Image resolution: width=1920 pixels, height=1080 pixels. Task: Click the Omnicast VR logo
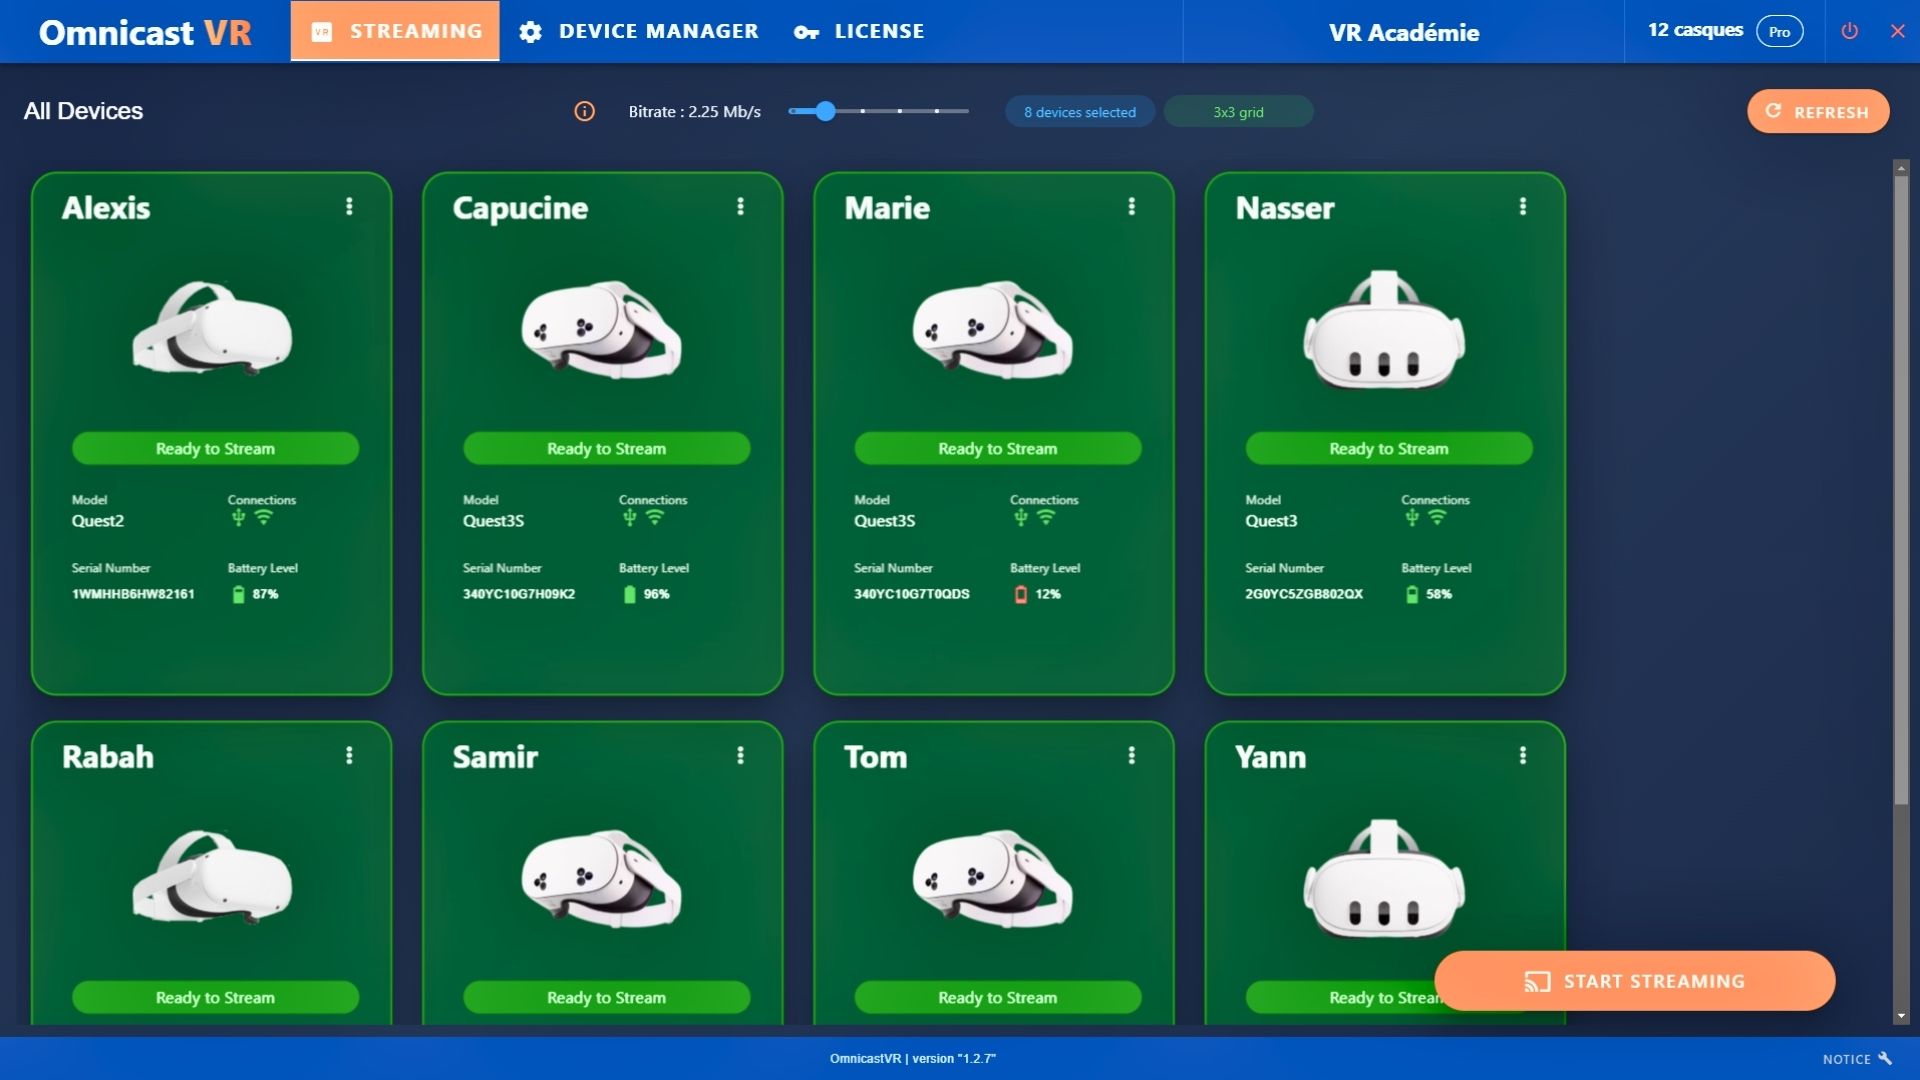click(x=145, y=32)
